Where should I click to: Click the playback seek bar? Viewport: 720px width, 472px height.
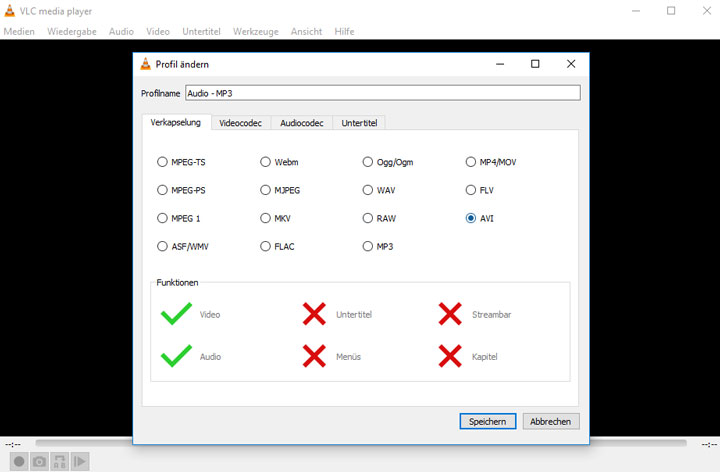[360, 443]
